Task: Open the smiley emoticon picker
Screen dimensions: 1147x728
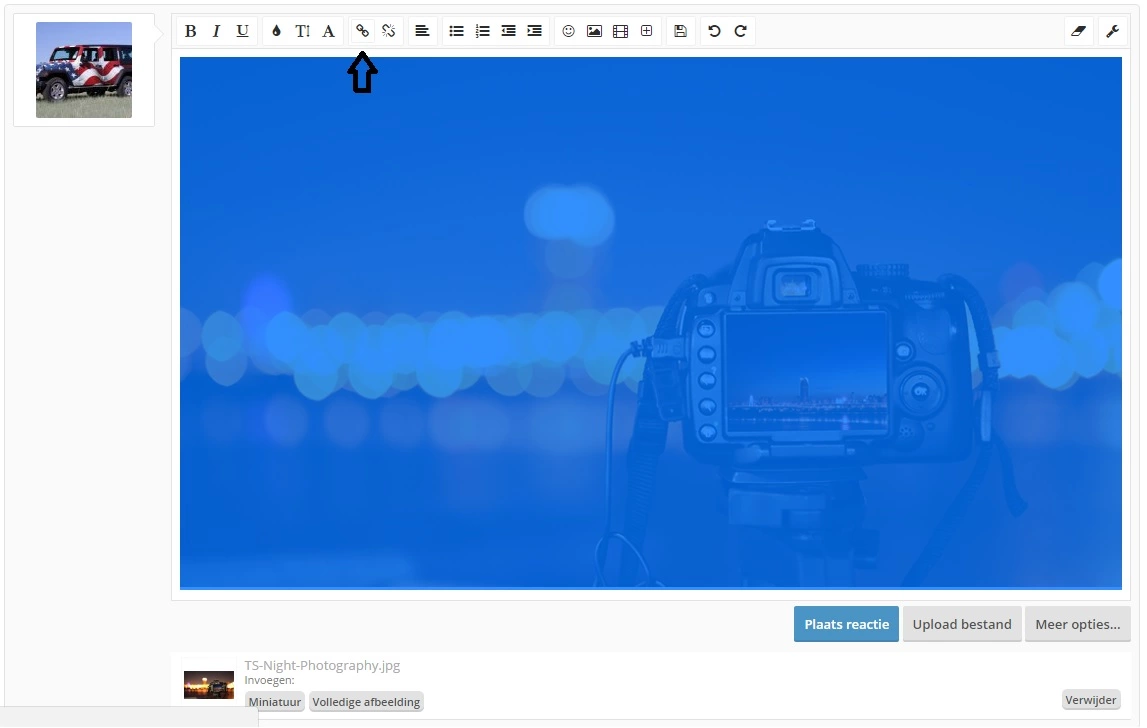Action: 568,31
